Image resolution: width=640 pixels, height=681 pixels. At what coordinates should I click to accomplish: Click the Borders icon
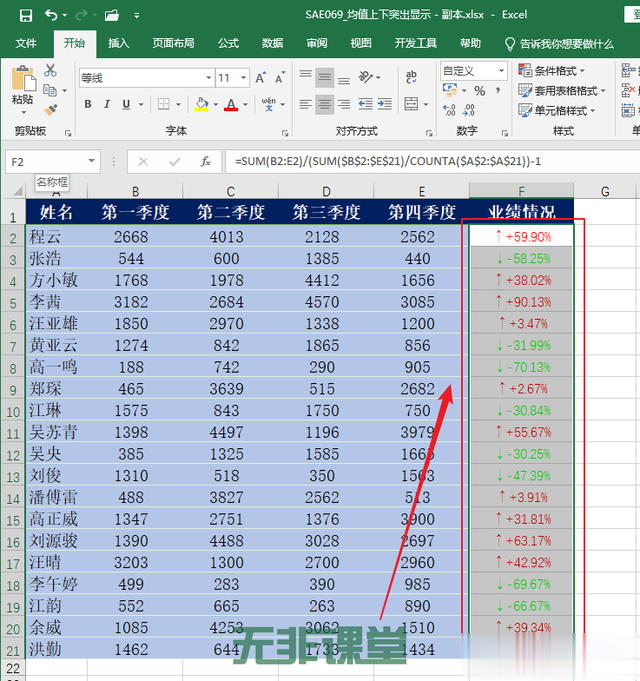pyautogui.click(x=164, y=104)
